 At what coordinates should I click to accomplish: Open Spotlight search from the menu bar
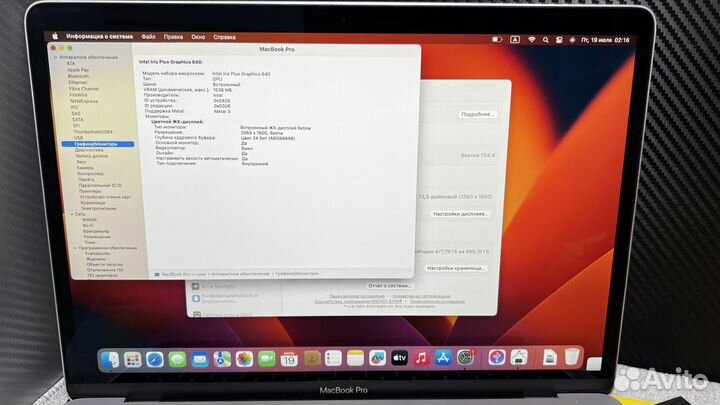(546, 40)
